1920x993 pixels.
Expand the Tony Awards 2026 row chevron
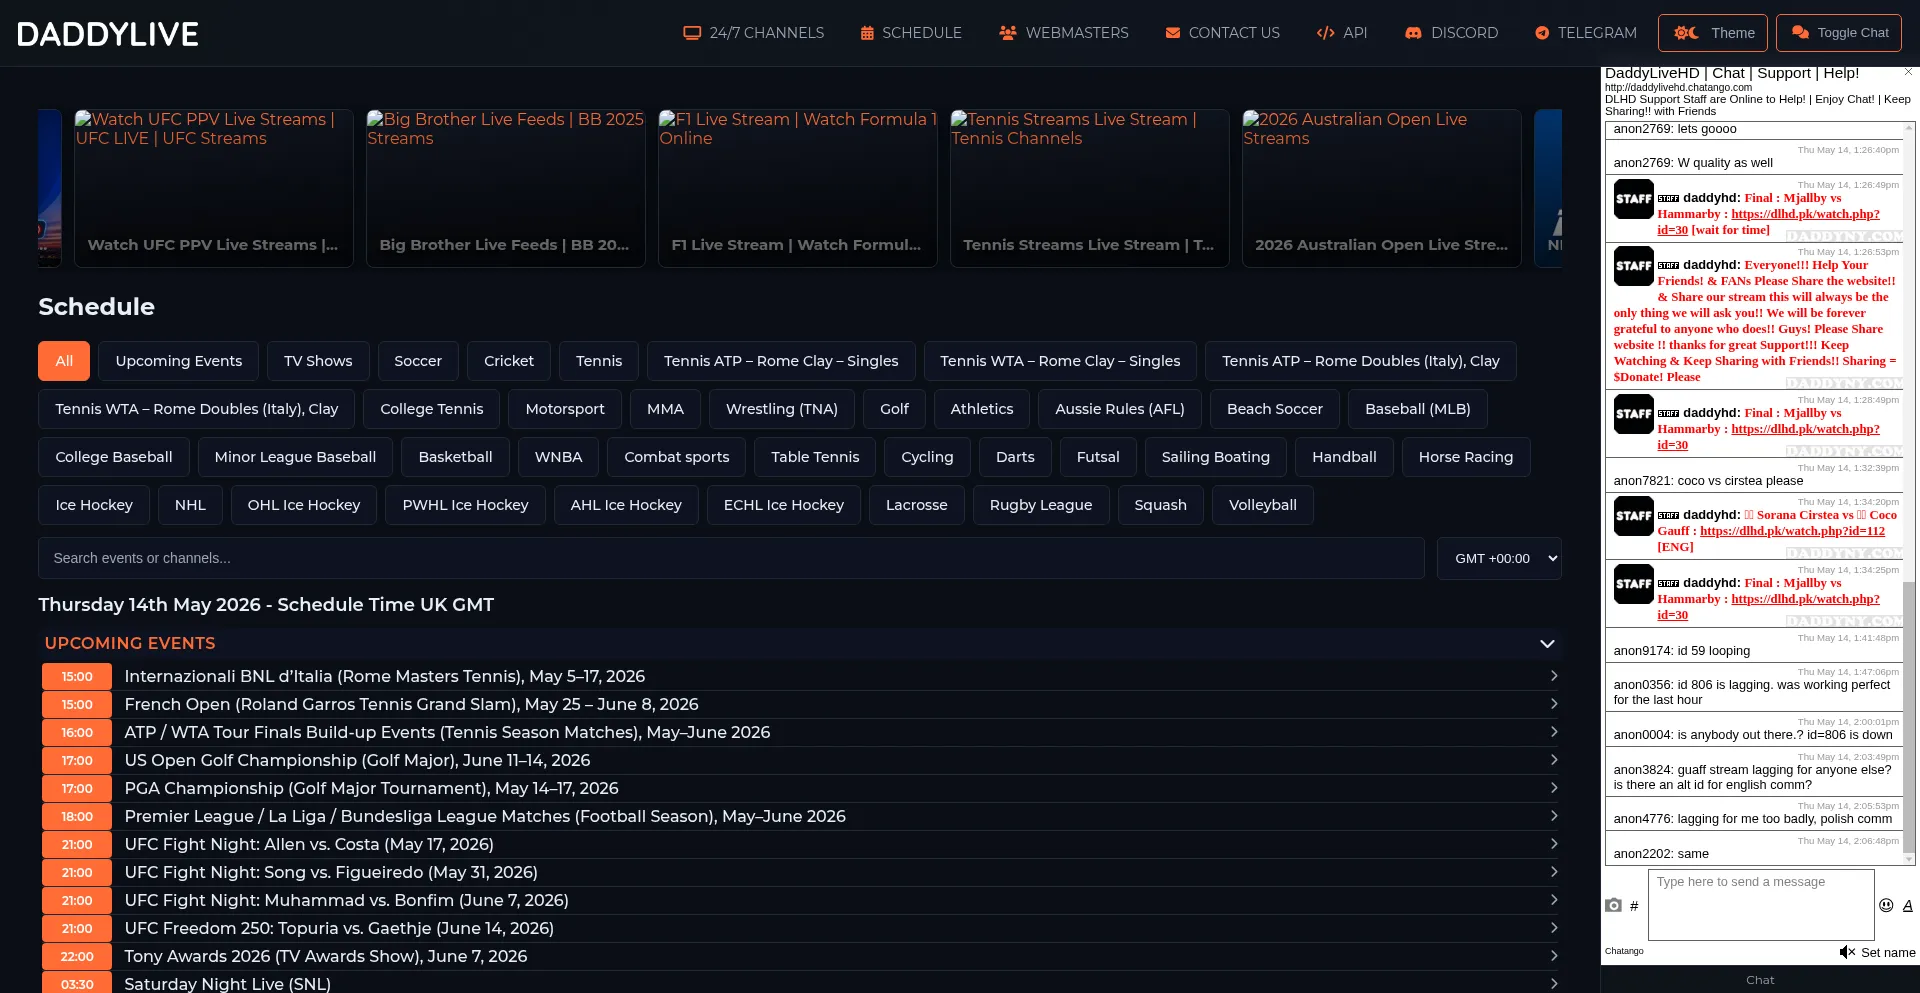pyautogui.click(x=1554, y=956)
